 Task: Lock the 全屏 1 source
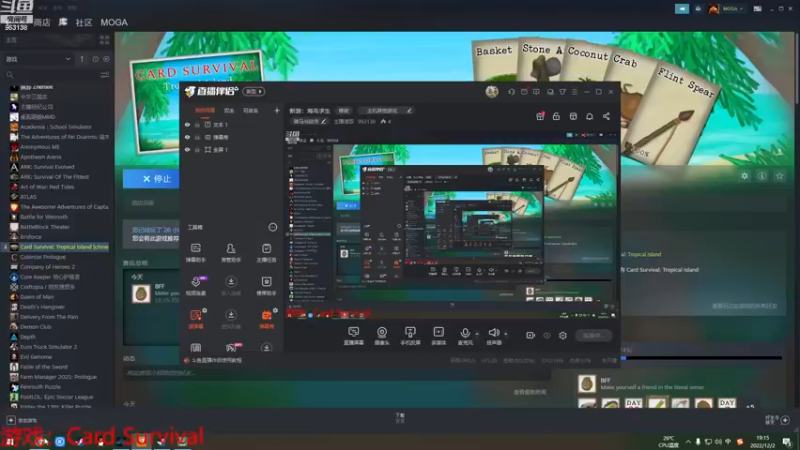(197, 149)
